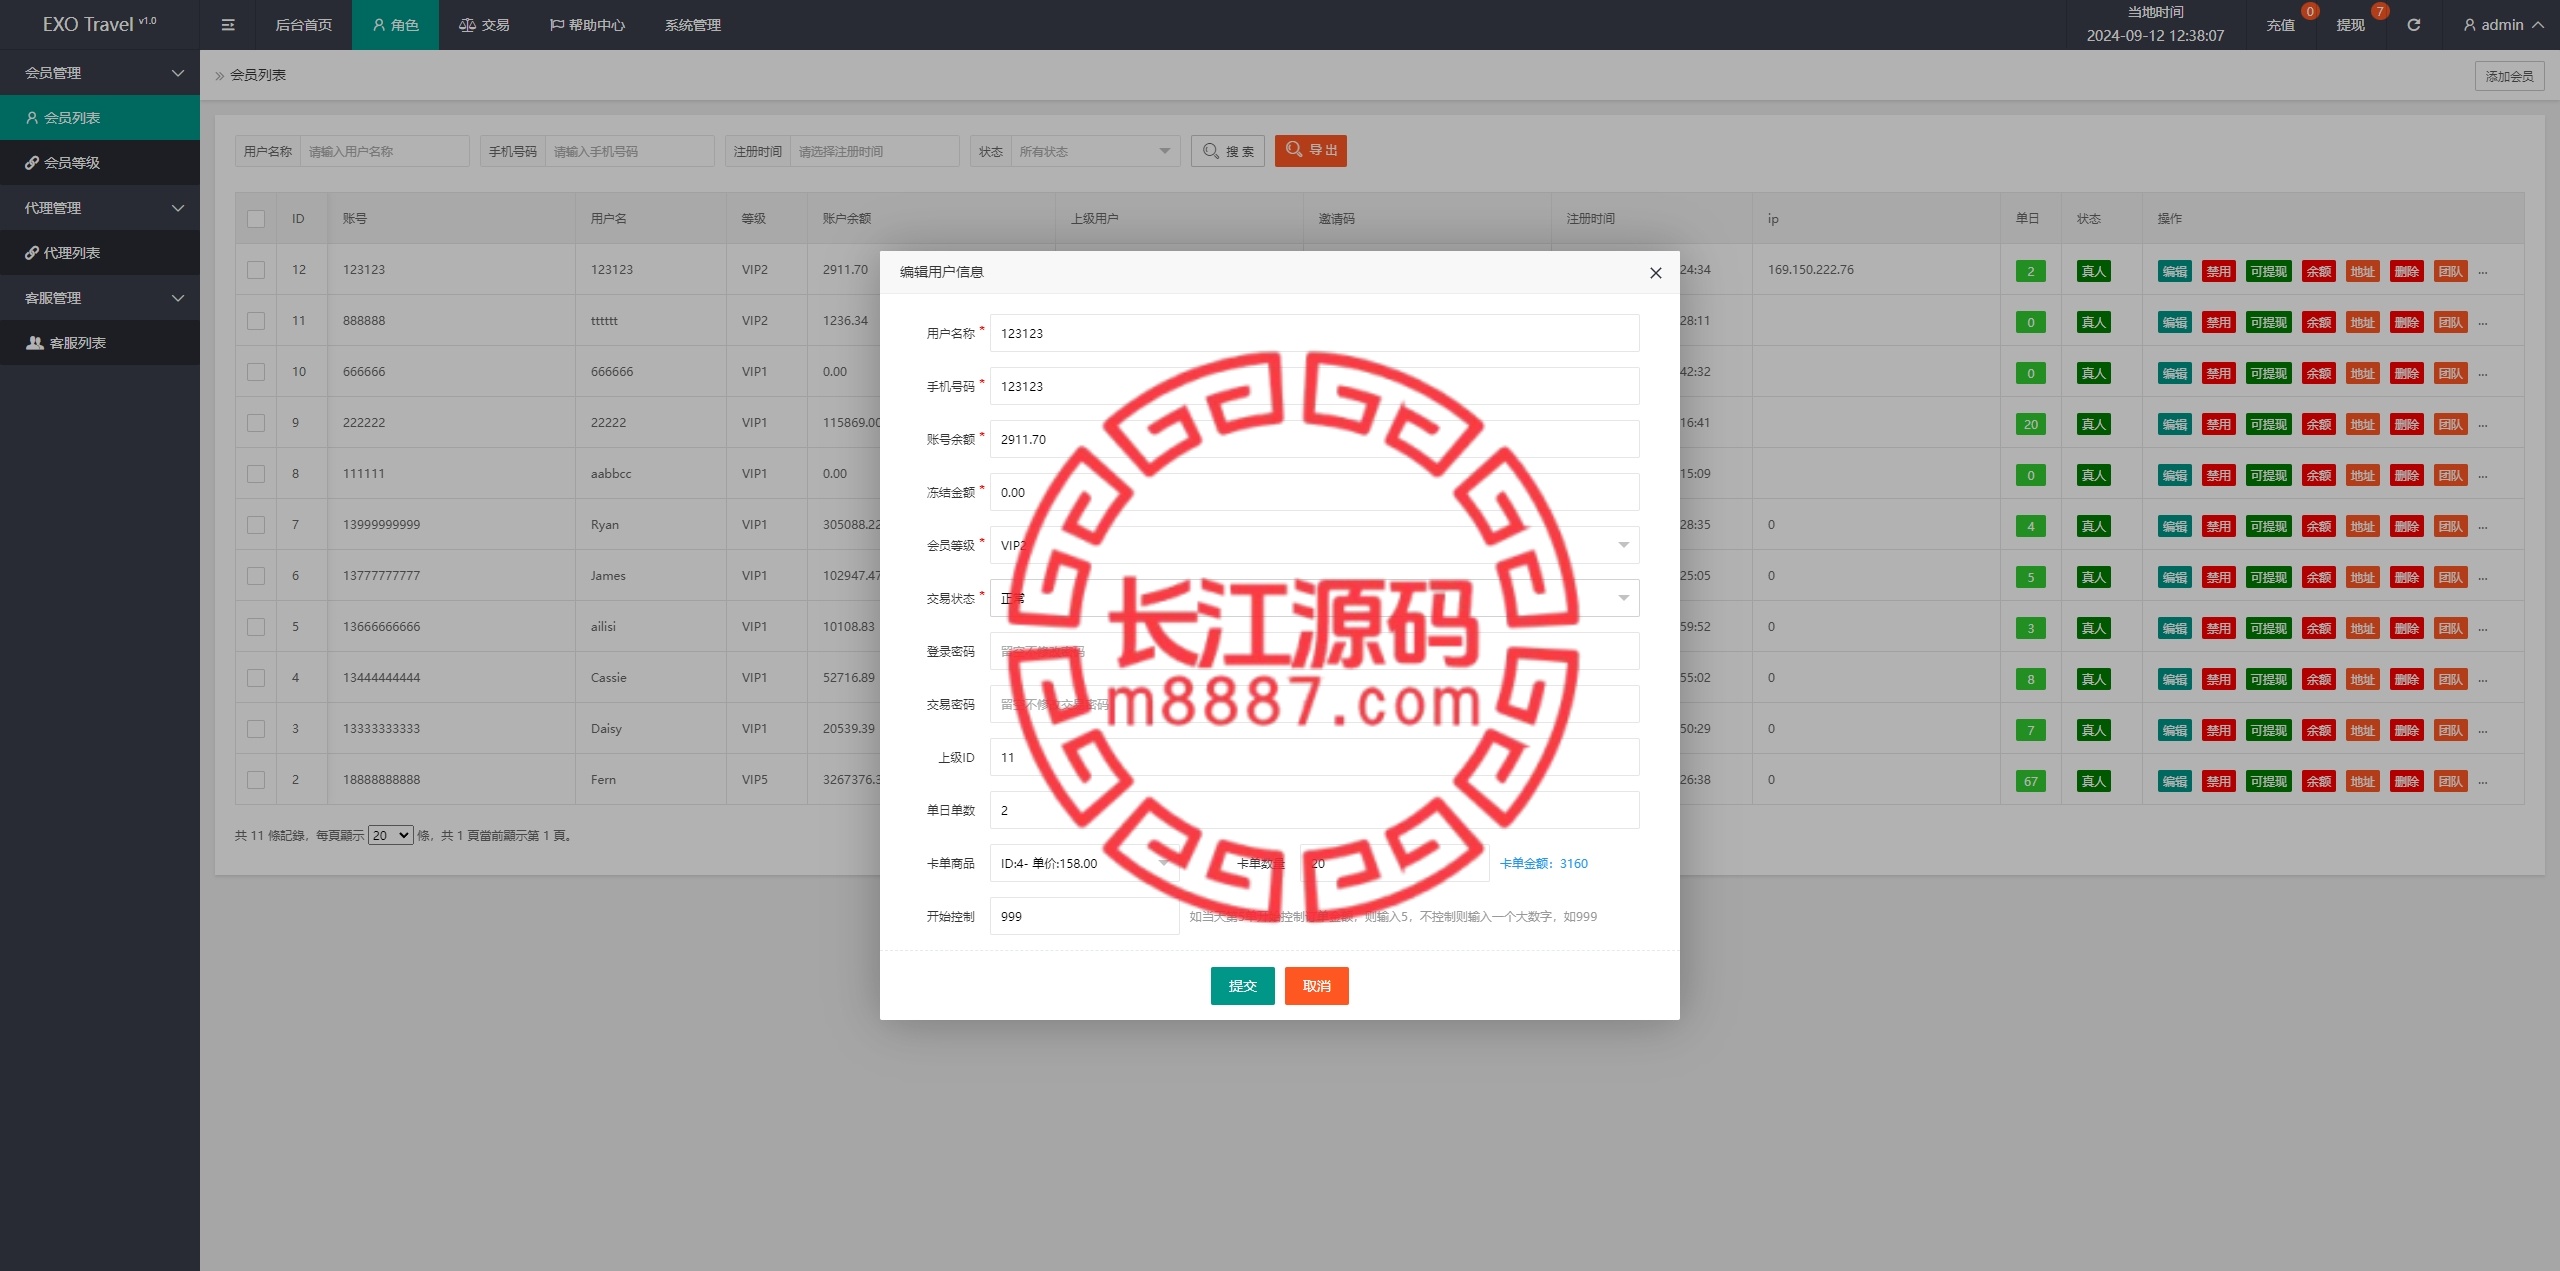Click the 搜索 search button
This screenshot has width=2560, height=1271.
tap(1228, 151)
